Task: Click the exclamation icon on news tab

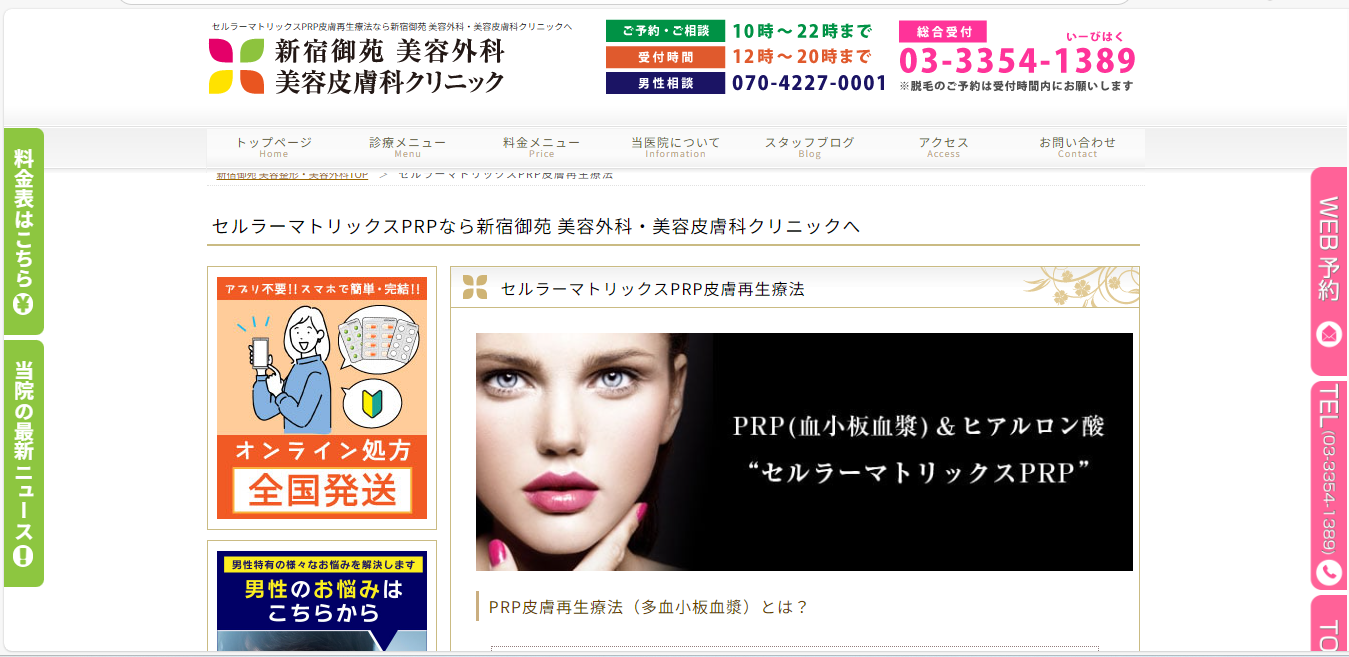Action: point(24,557)
